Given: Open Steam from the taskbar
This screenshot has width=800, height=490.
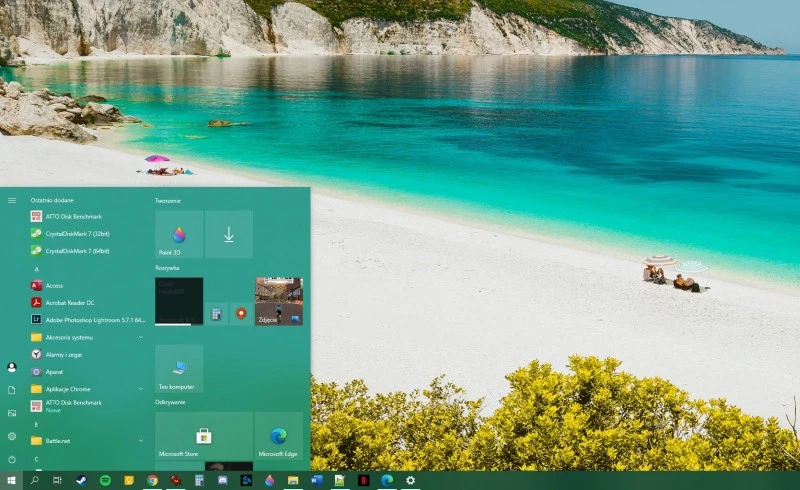Looking at the screenshot, I should (81, 480).
